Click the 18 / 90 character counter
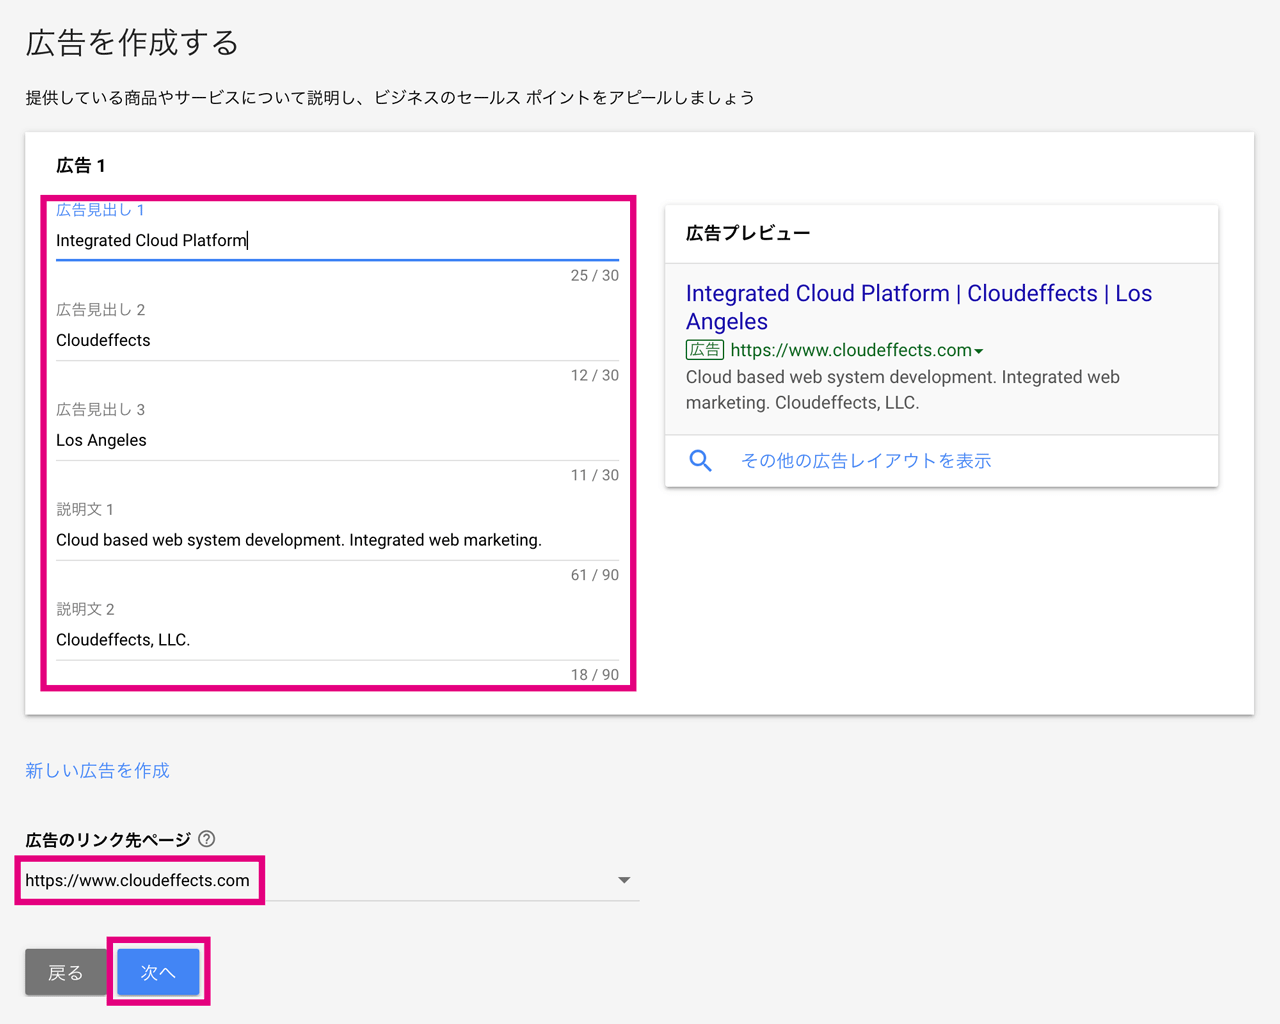Image resolution: width=1280 pixels, height=1024 pixels. click(595, 675)
